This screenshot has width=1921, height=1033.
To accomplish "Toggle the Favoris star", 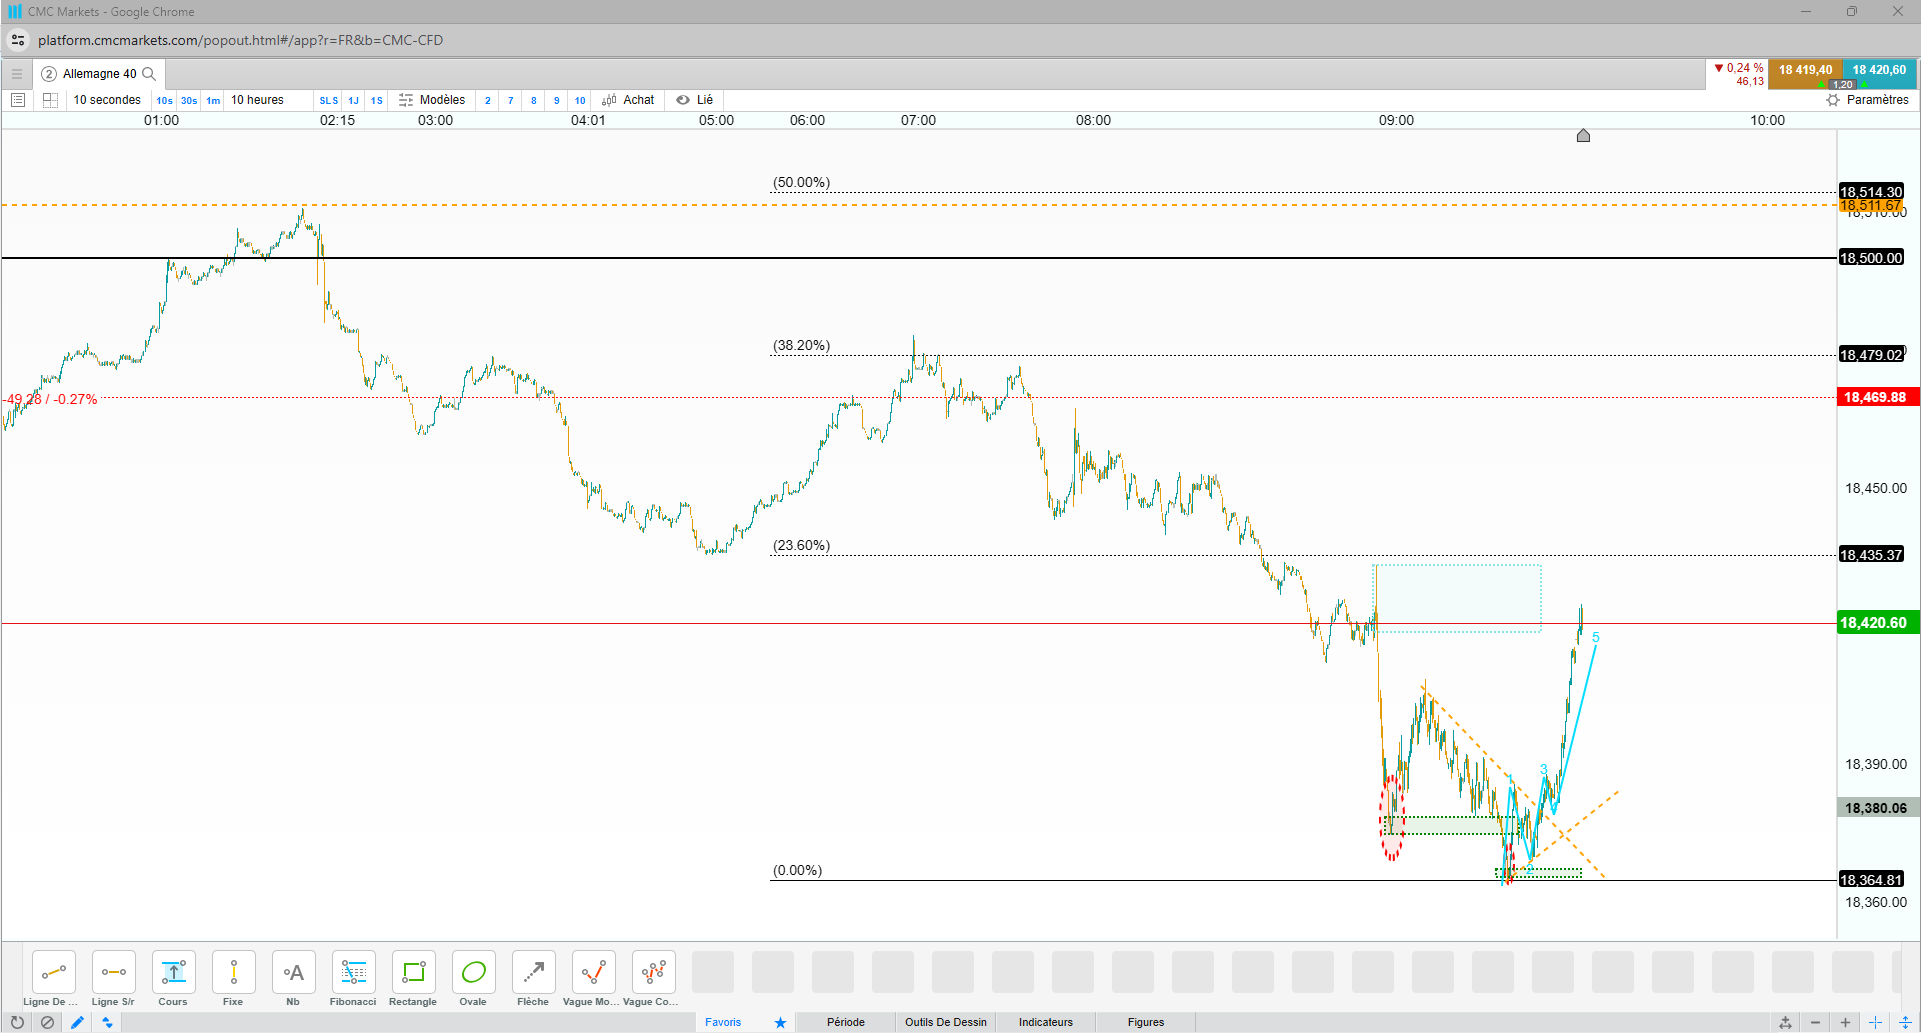I will click(780, 1022).
